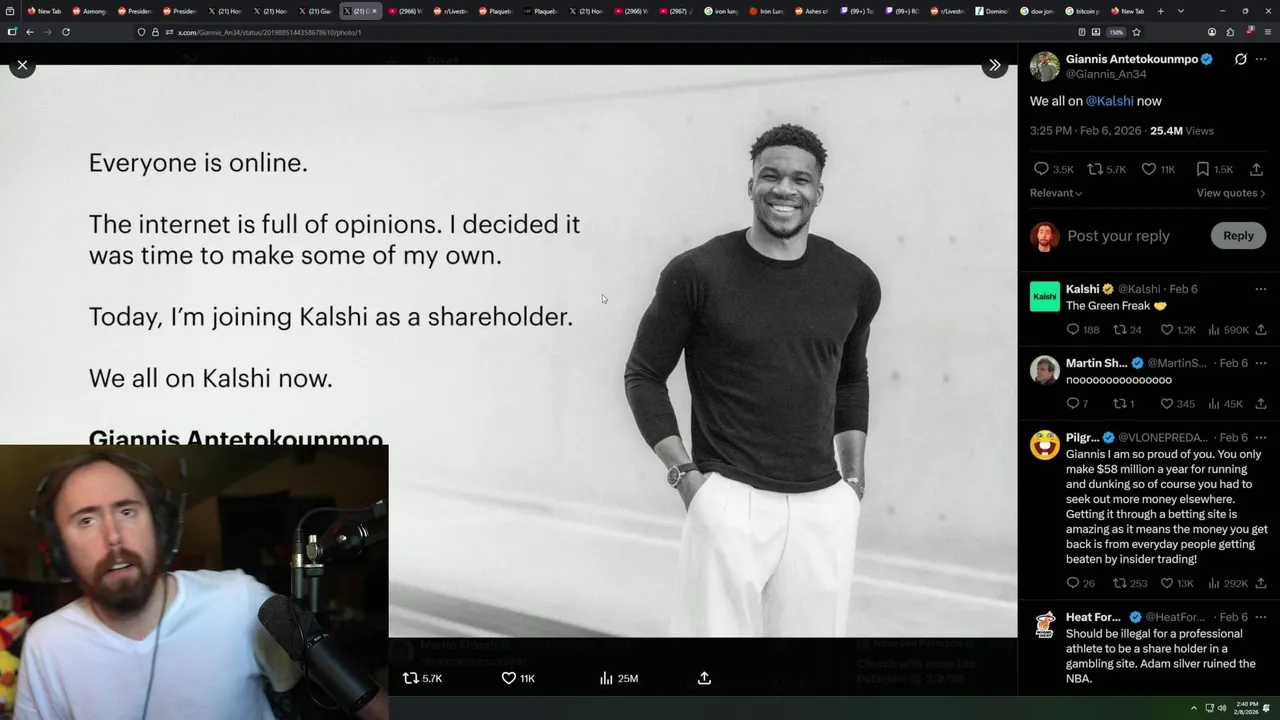Click the Grok icon on Giannis's post
The image size is (1280, 720).
click(x=1240, y=59)
